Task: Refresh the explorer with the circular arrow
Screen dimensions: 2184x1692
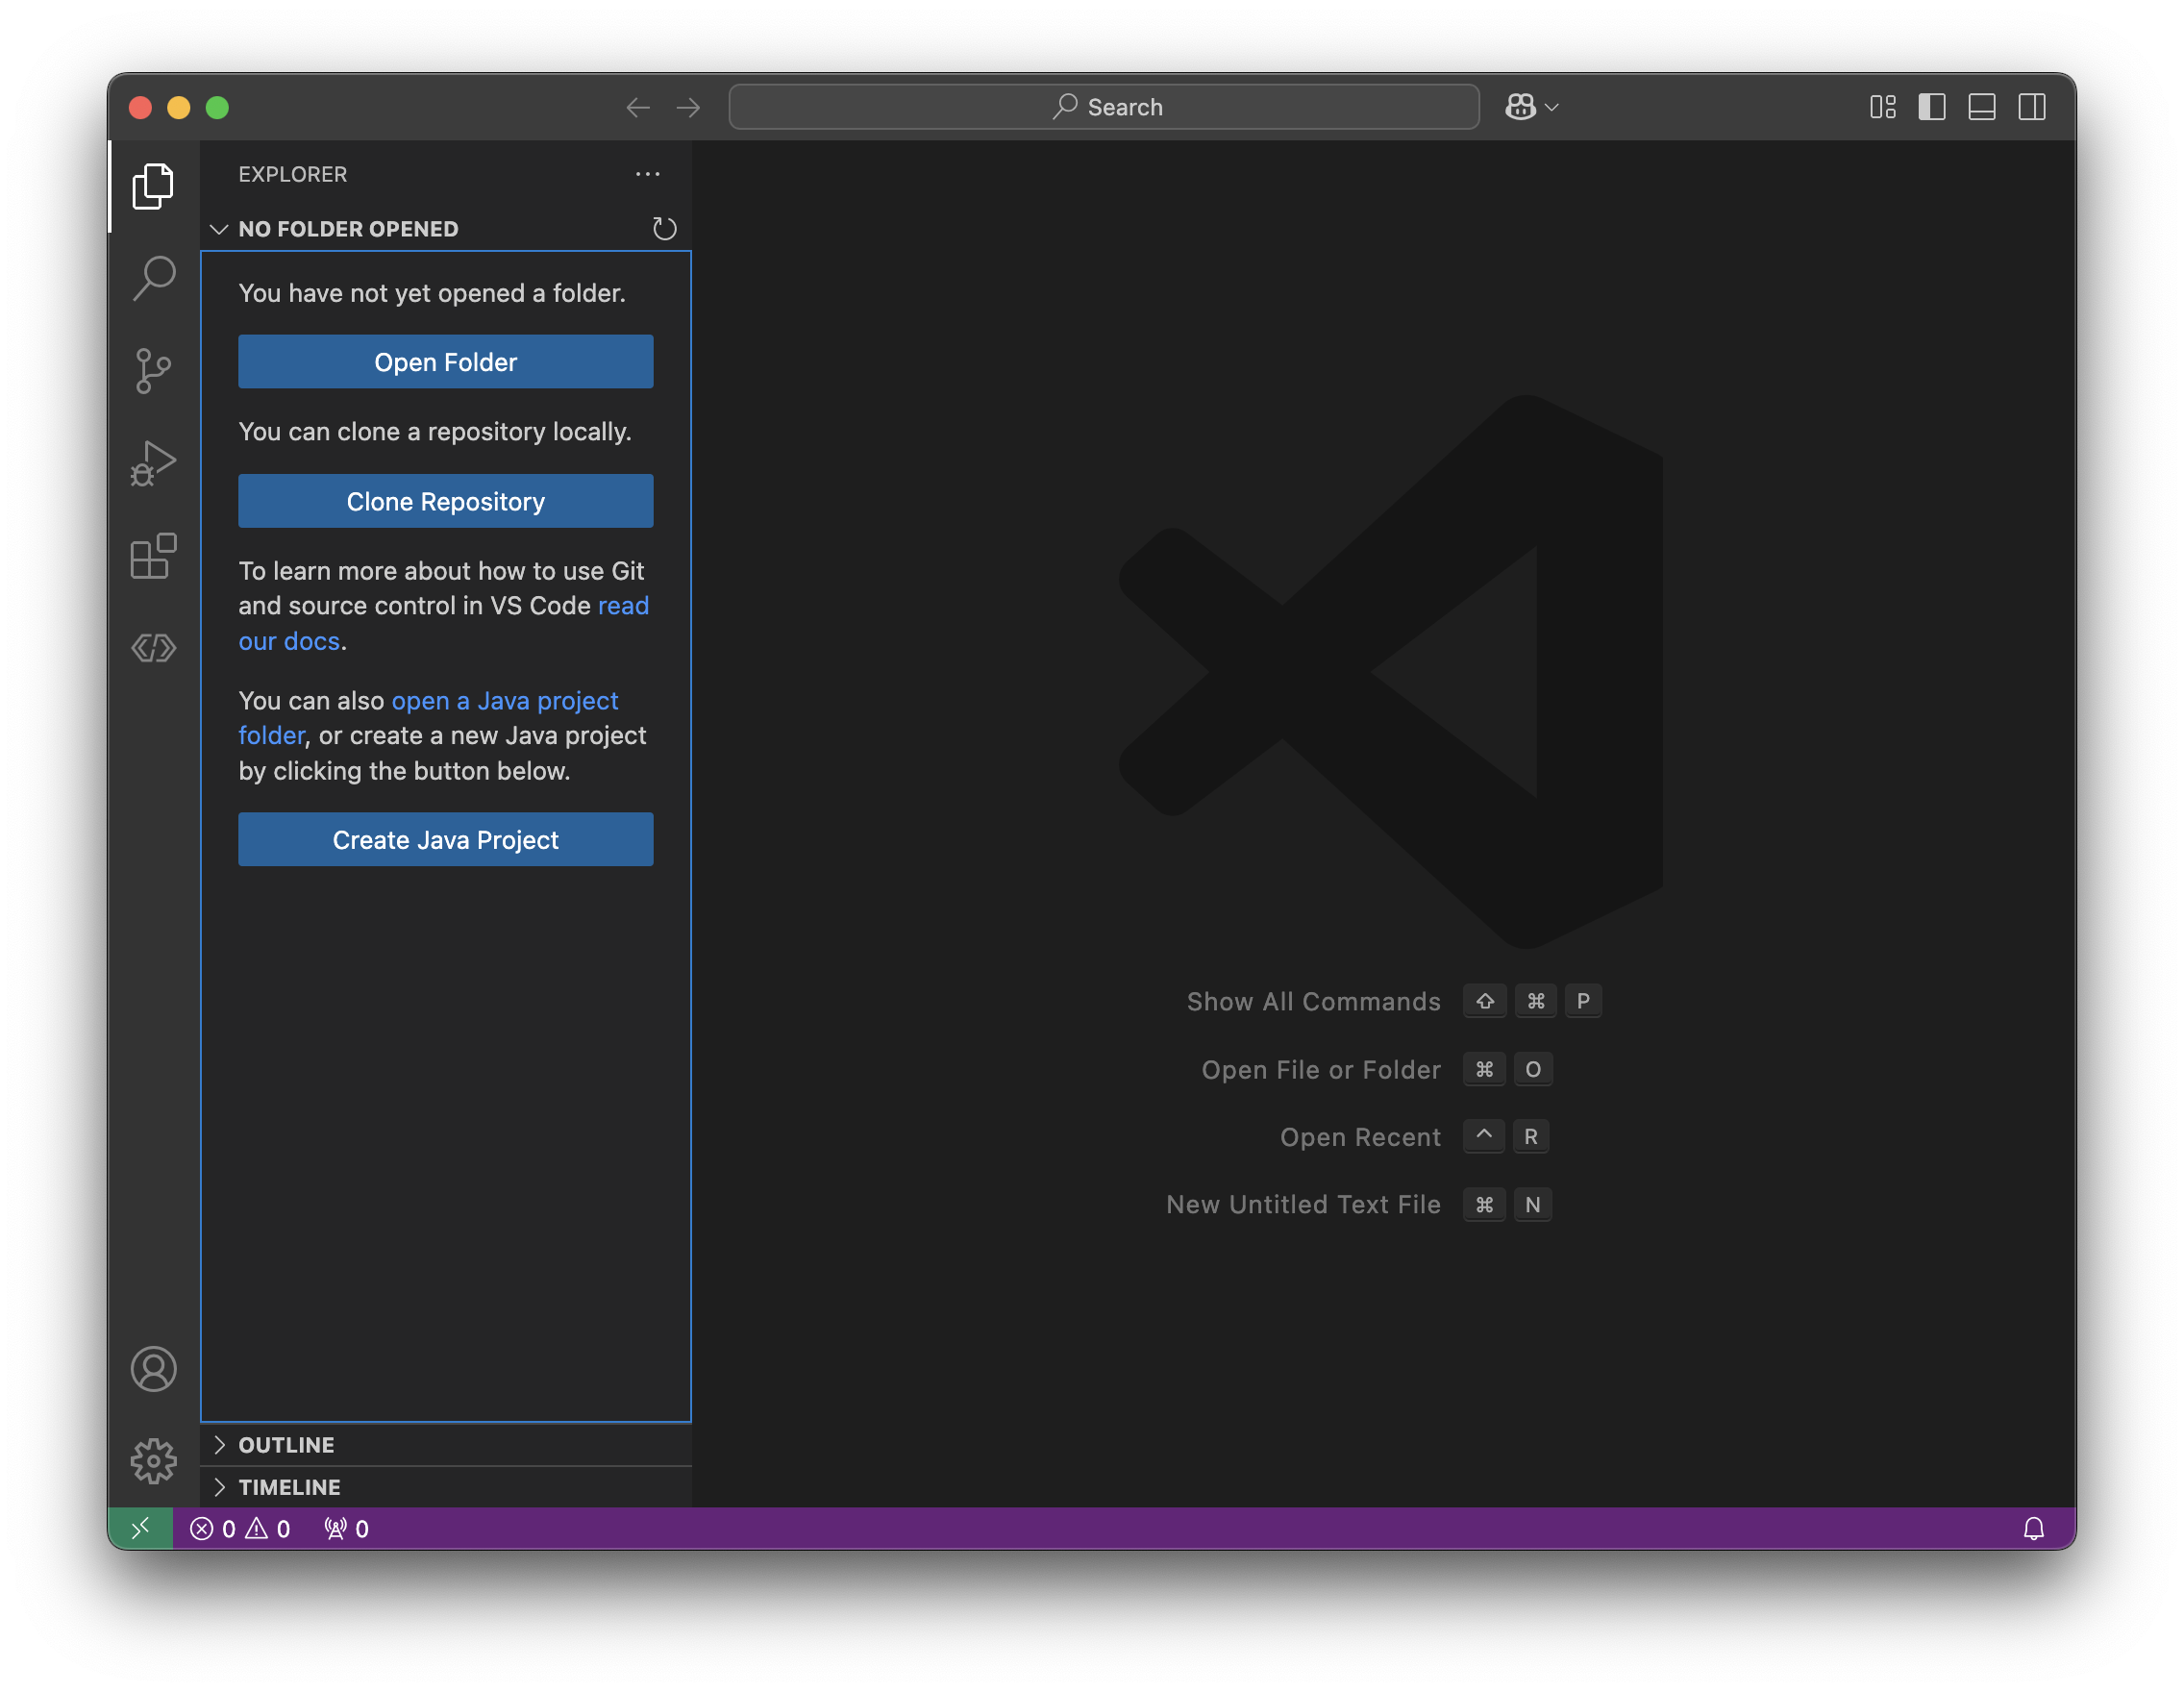Action: tap(664, 229)
